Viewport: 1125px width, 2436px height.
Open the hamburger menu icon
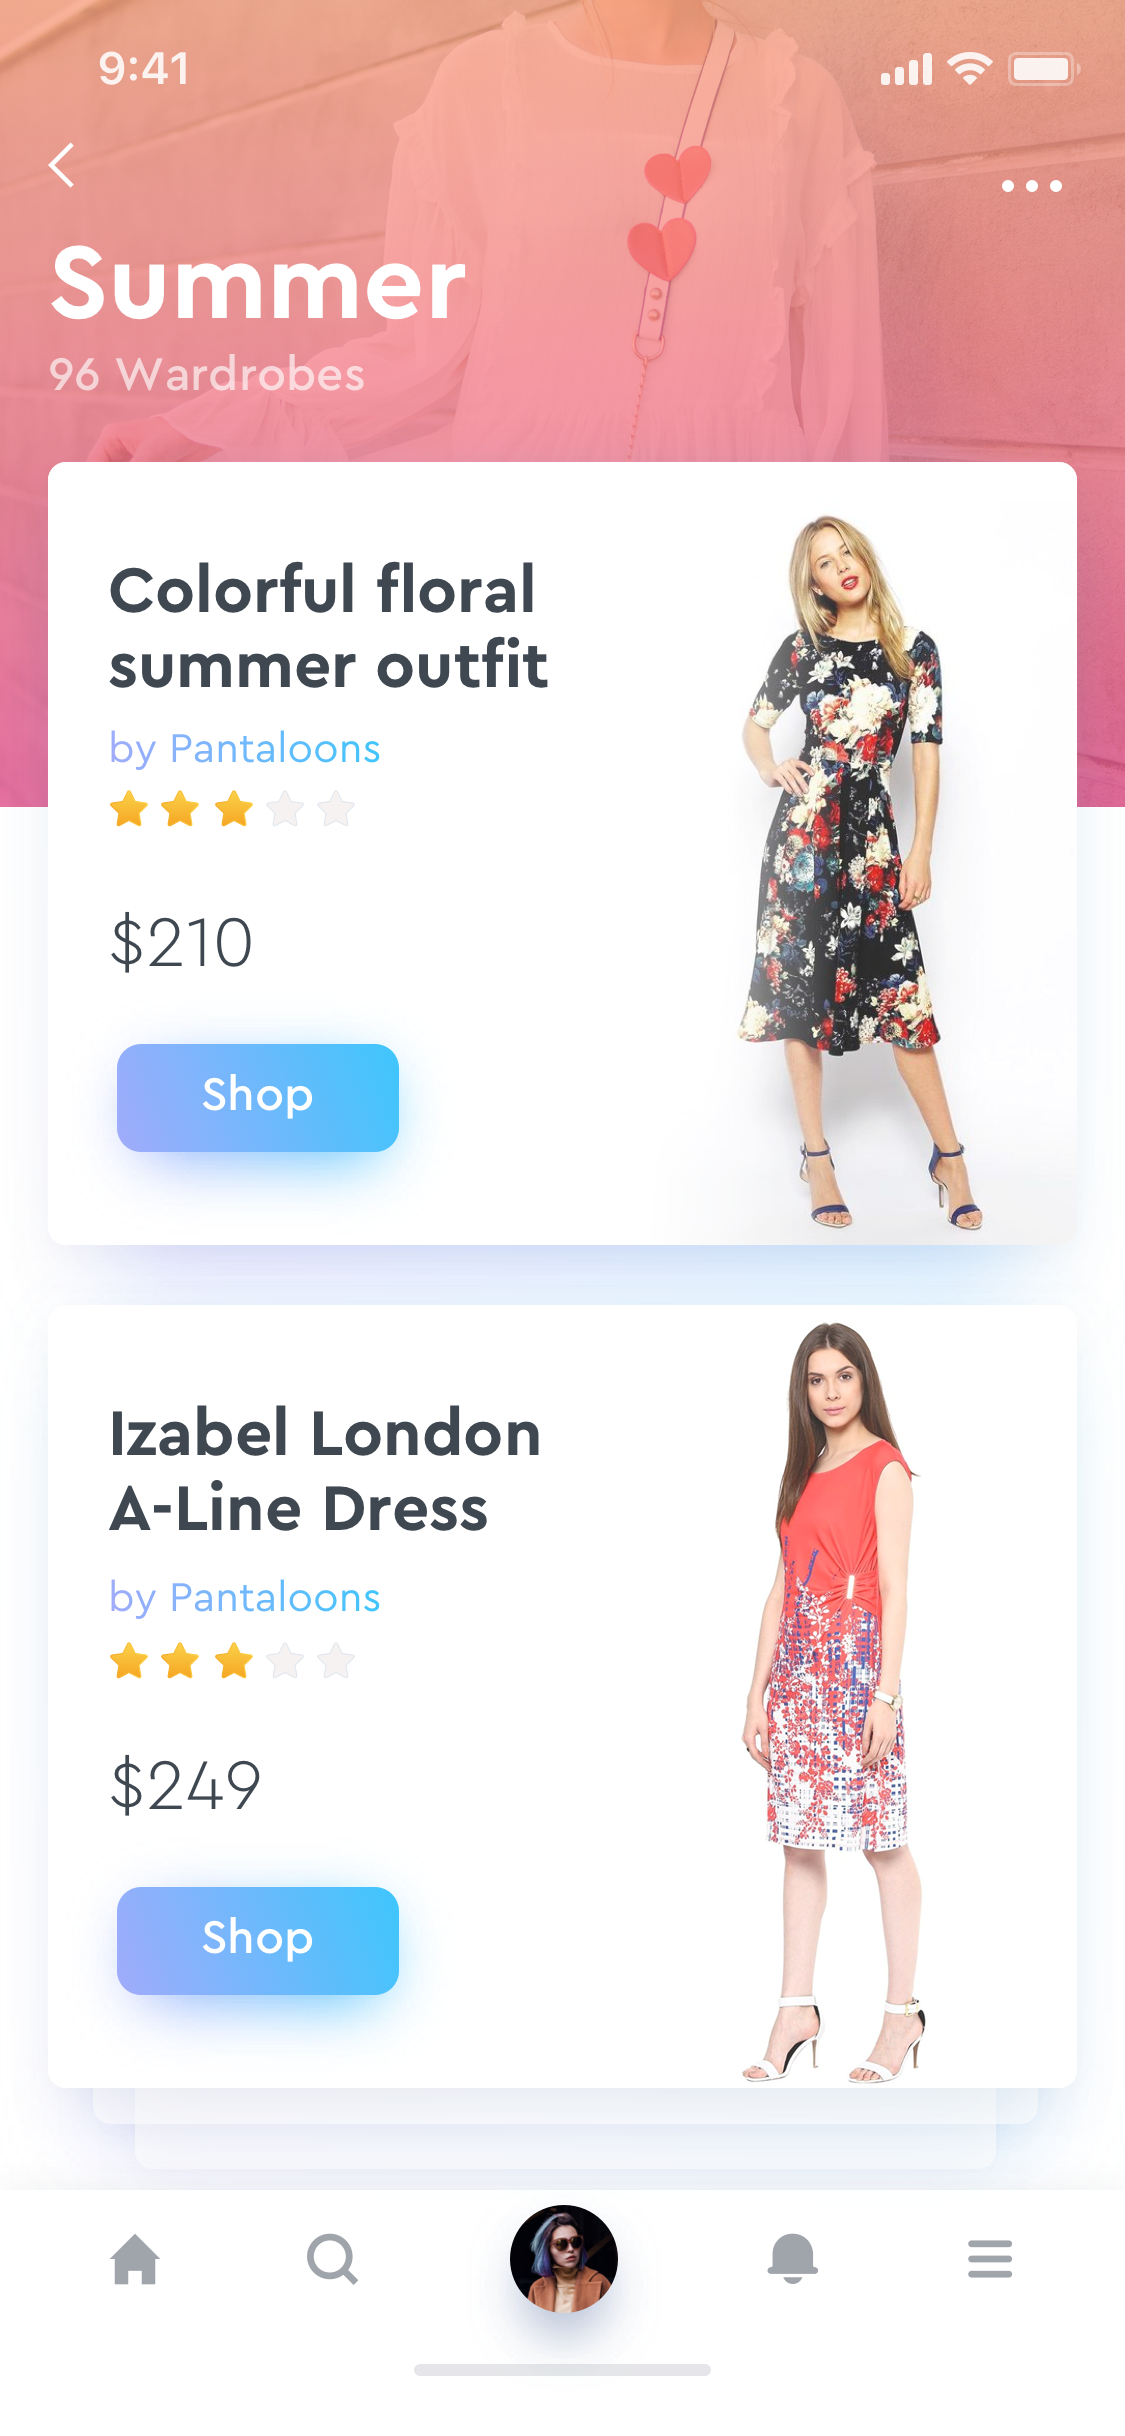[x=990, y=2259]
